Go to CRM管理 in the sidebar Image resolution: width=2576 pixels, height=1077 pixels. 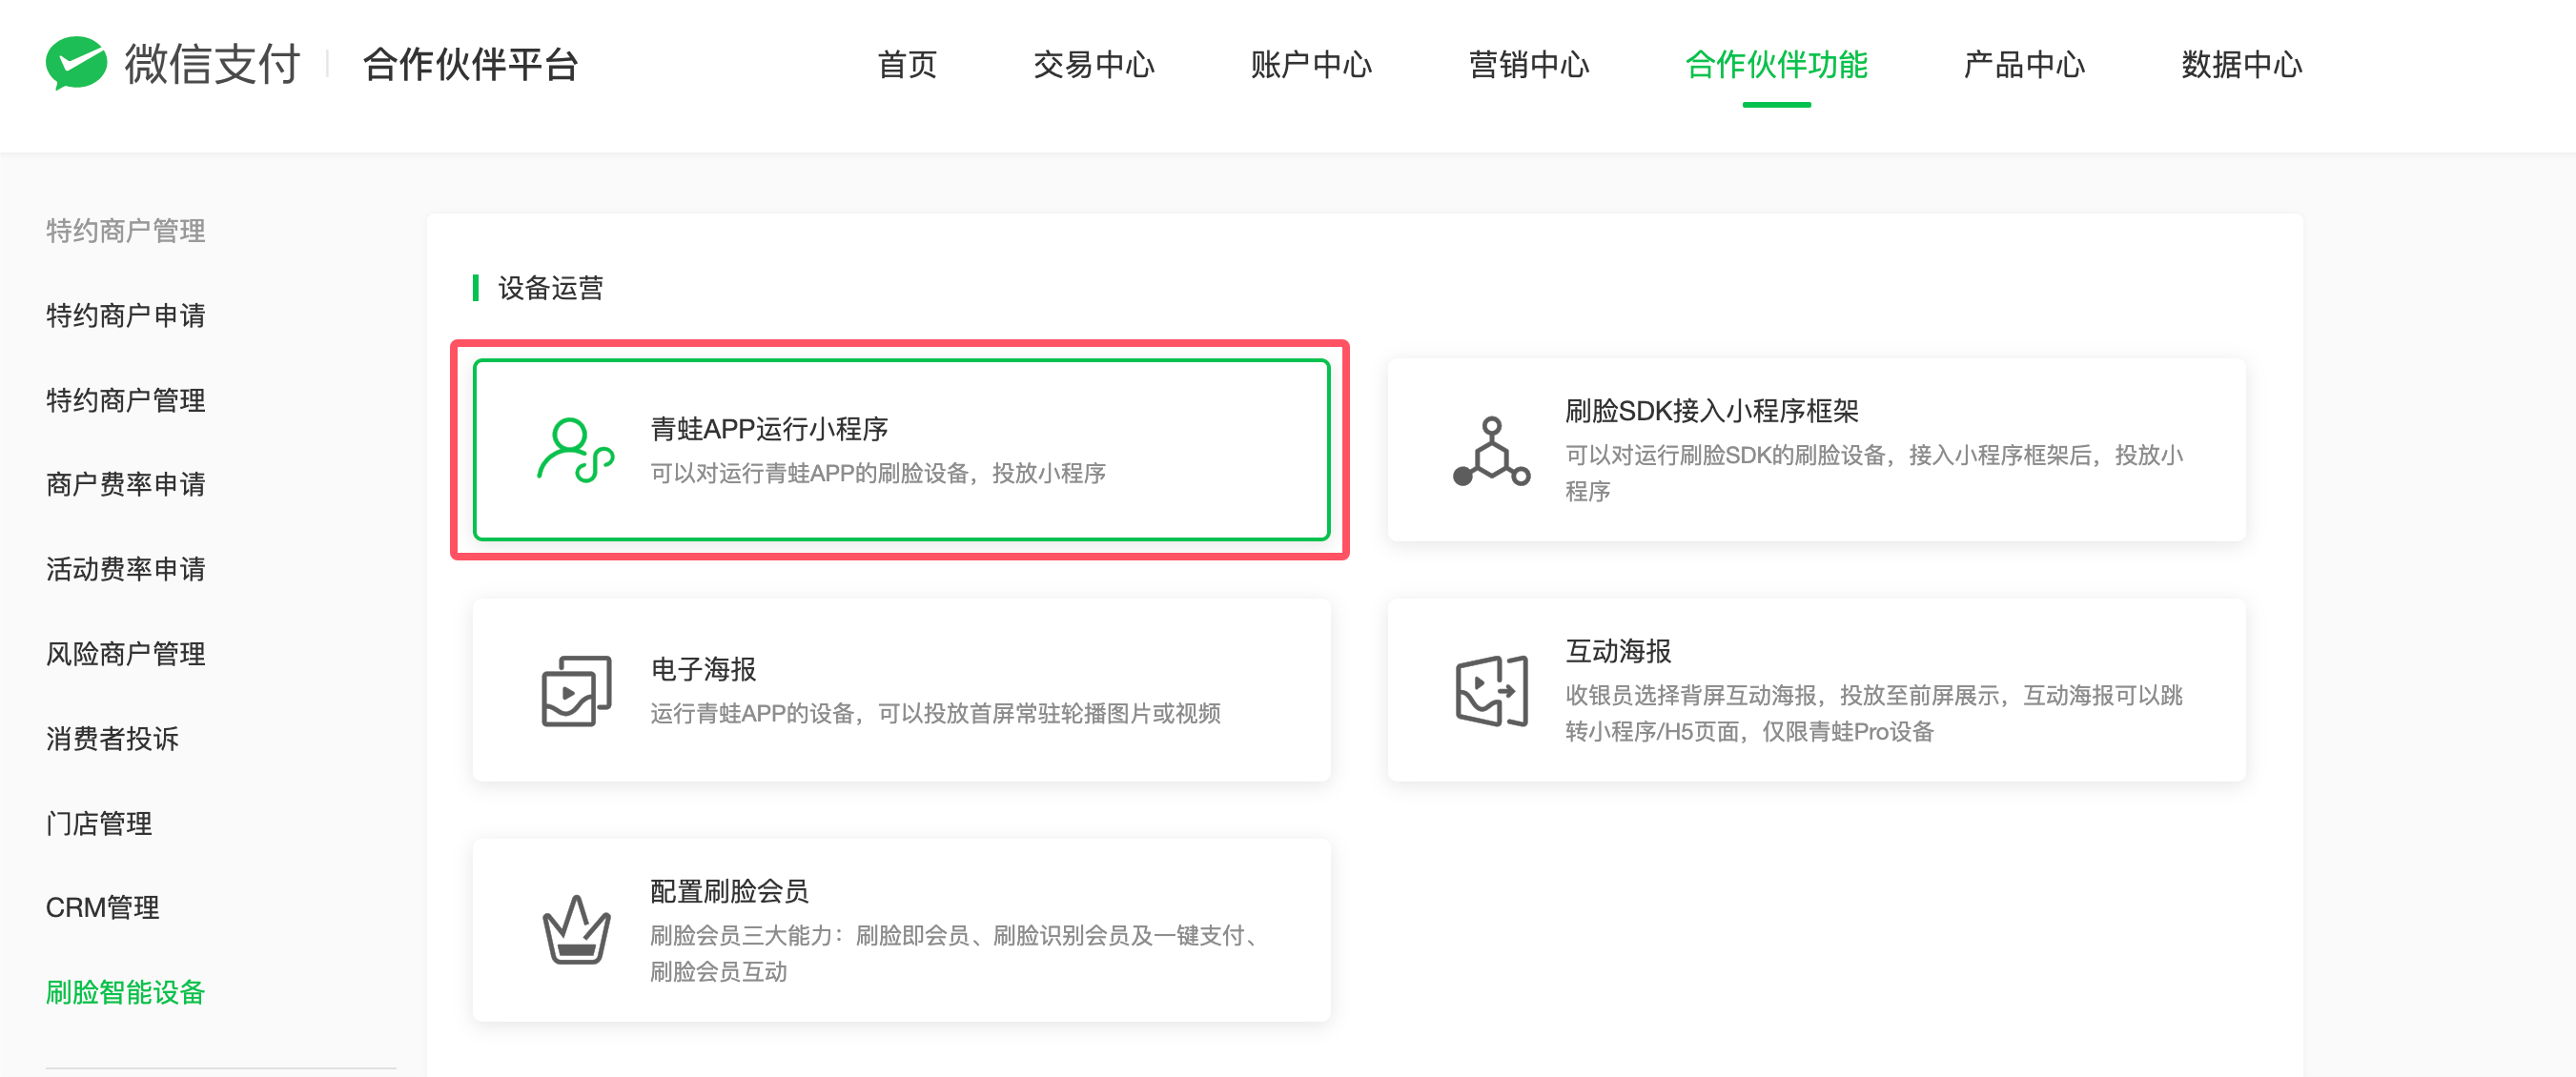click(103, 908)
